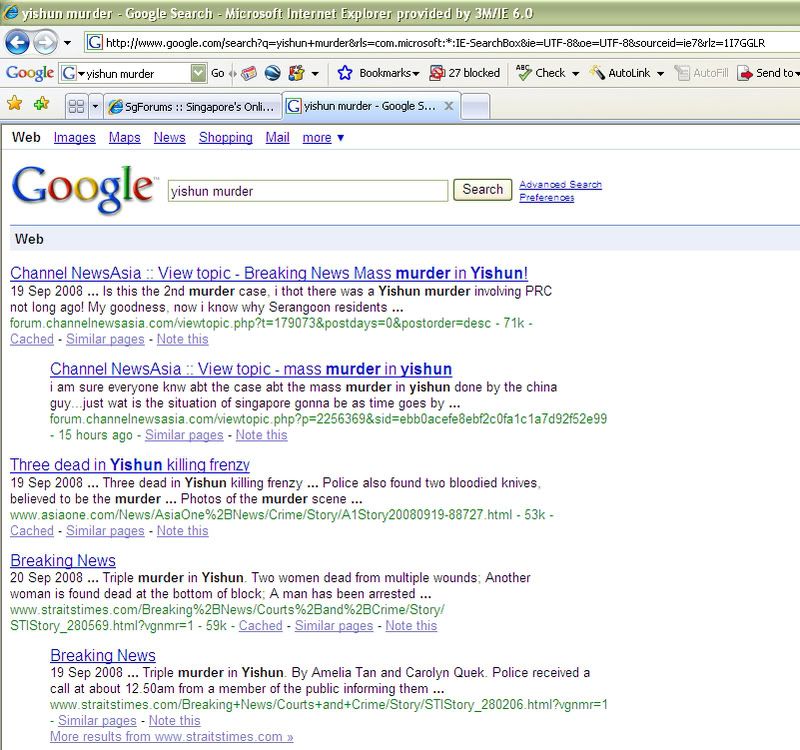Switch to the SgForums tab
Screen dimensions: 800x750
click(190, 106)
